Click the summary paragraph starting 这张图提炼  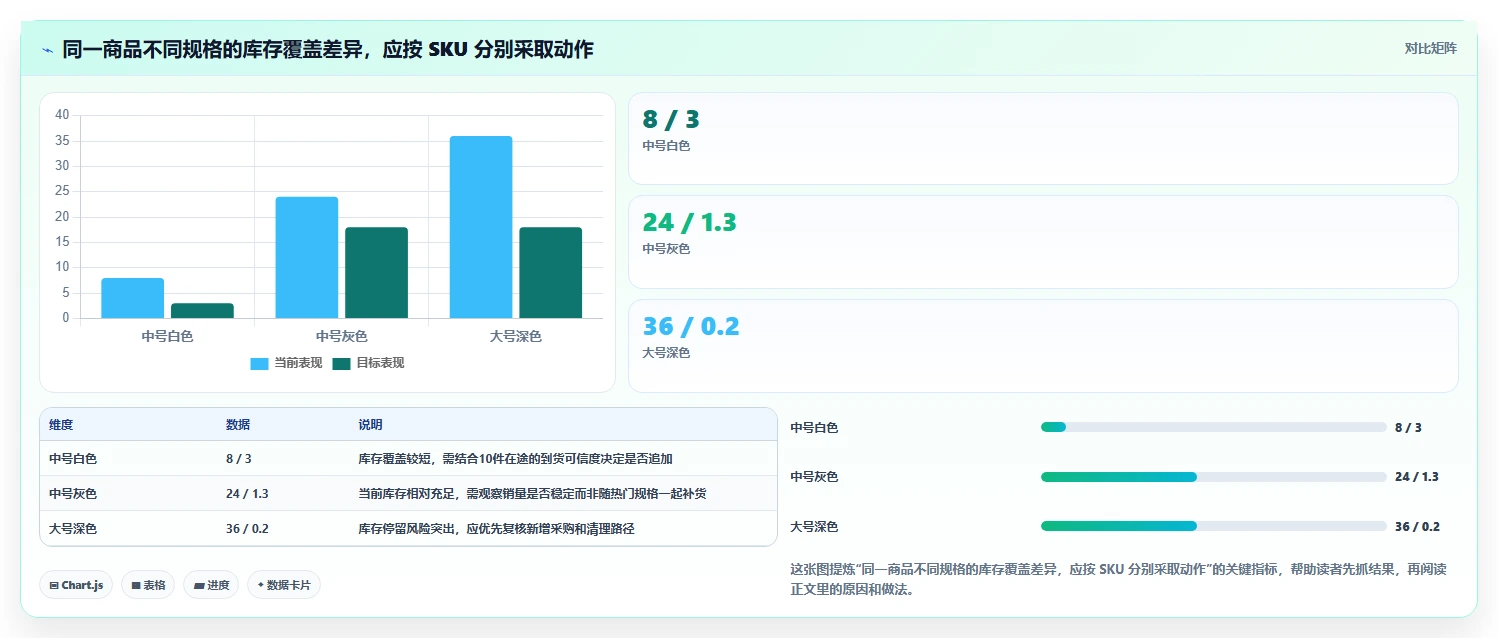pos(1118,579)
